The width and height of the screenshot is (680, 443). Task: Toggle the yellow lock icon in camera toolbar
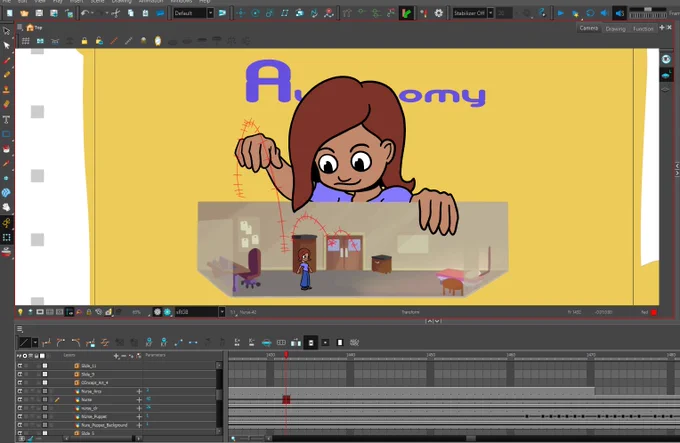pos(84,41)
